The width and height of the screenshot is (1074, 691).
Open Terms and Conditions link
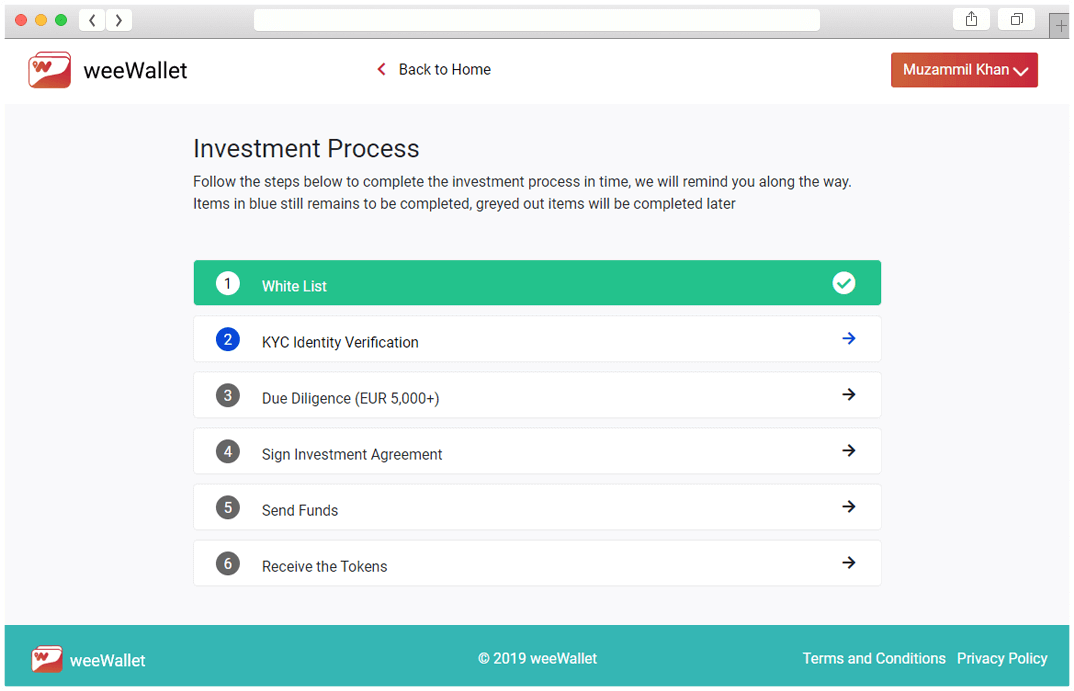click(x=873, y=659)
